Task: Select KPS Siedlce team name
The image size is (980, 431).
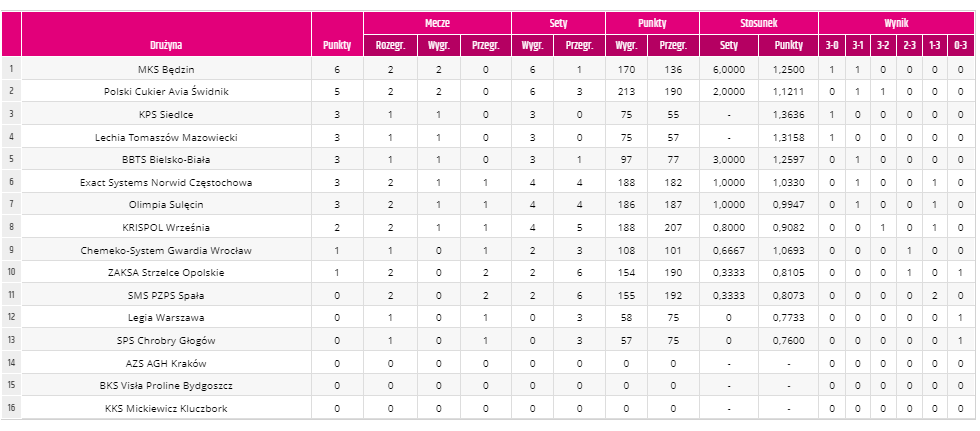Action: pos(166,114)
